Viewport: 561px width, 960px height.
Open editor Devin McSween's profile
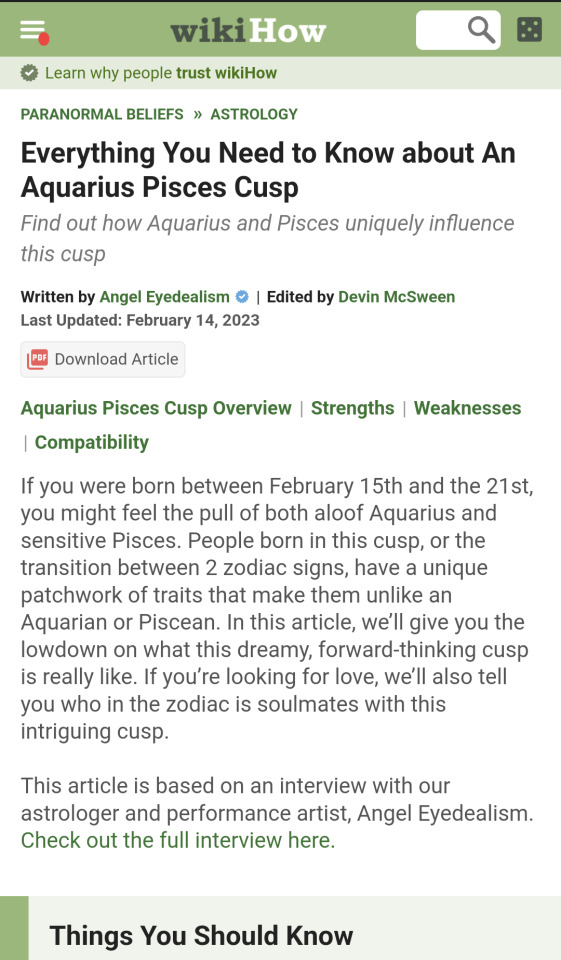tap(397, 297)
